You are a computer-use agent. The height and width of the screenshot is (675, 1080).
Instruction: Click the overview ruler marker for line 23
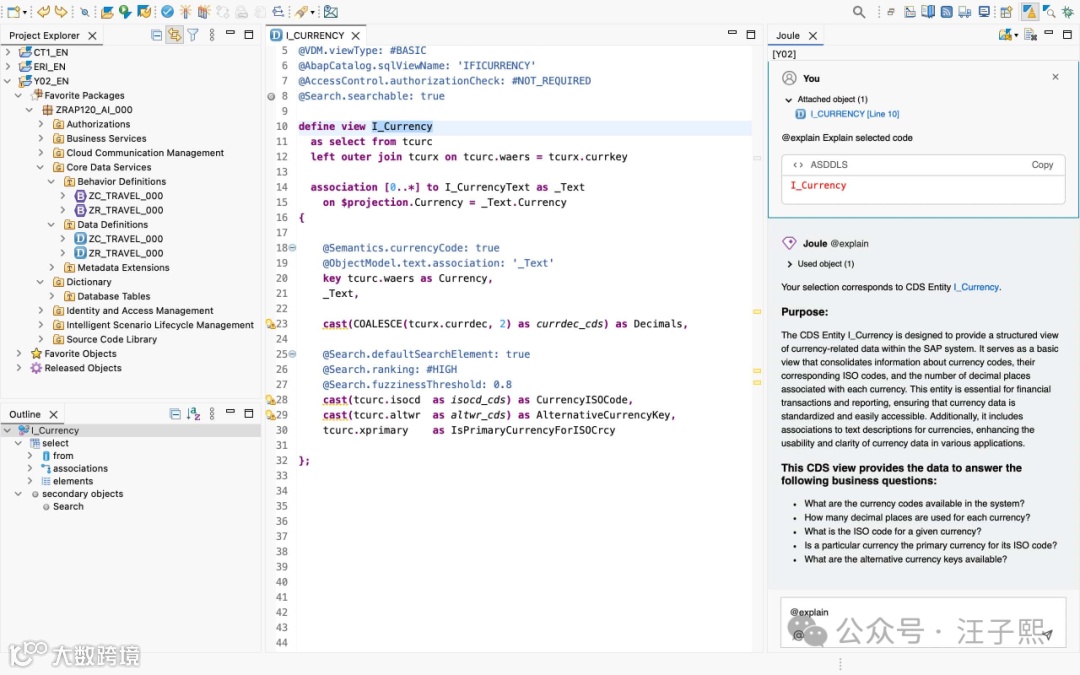(x=757, y=311)
